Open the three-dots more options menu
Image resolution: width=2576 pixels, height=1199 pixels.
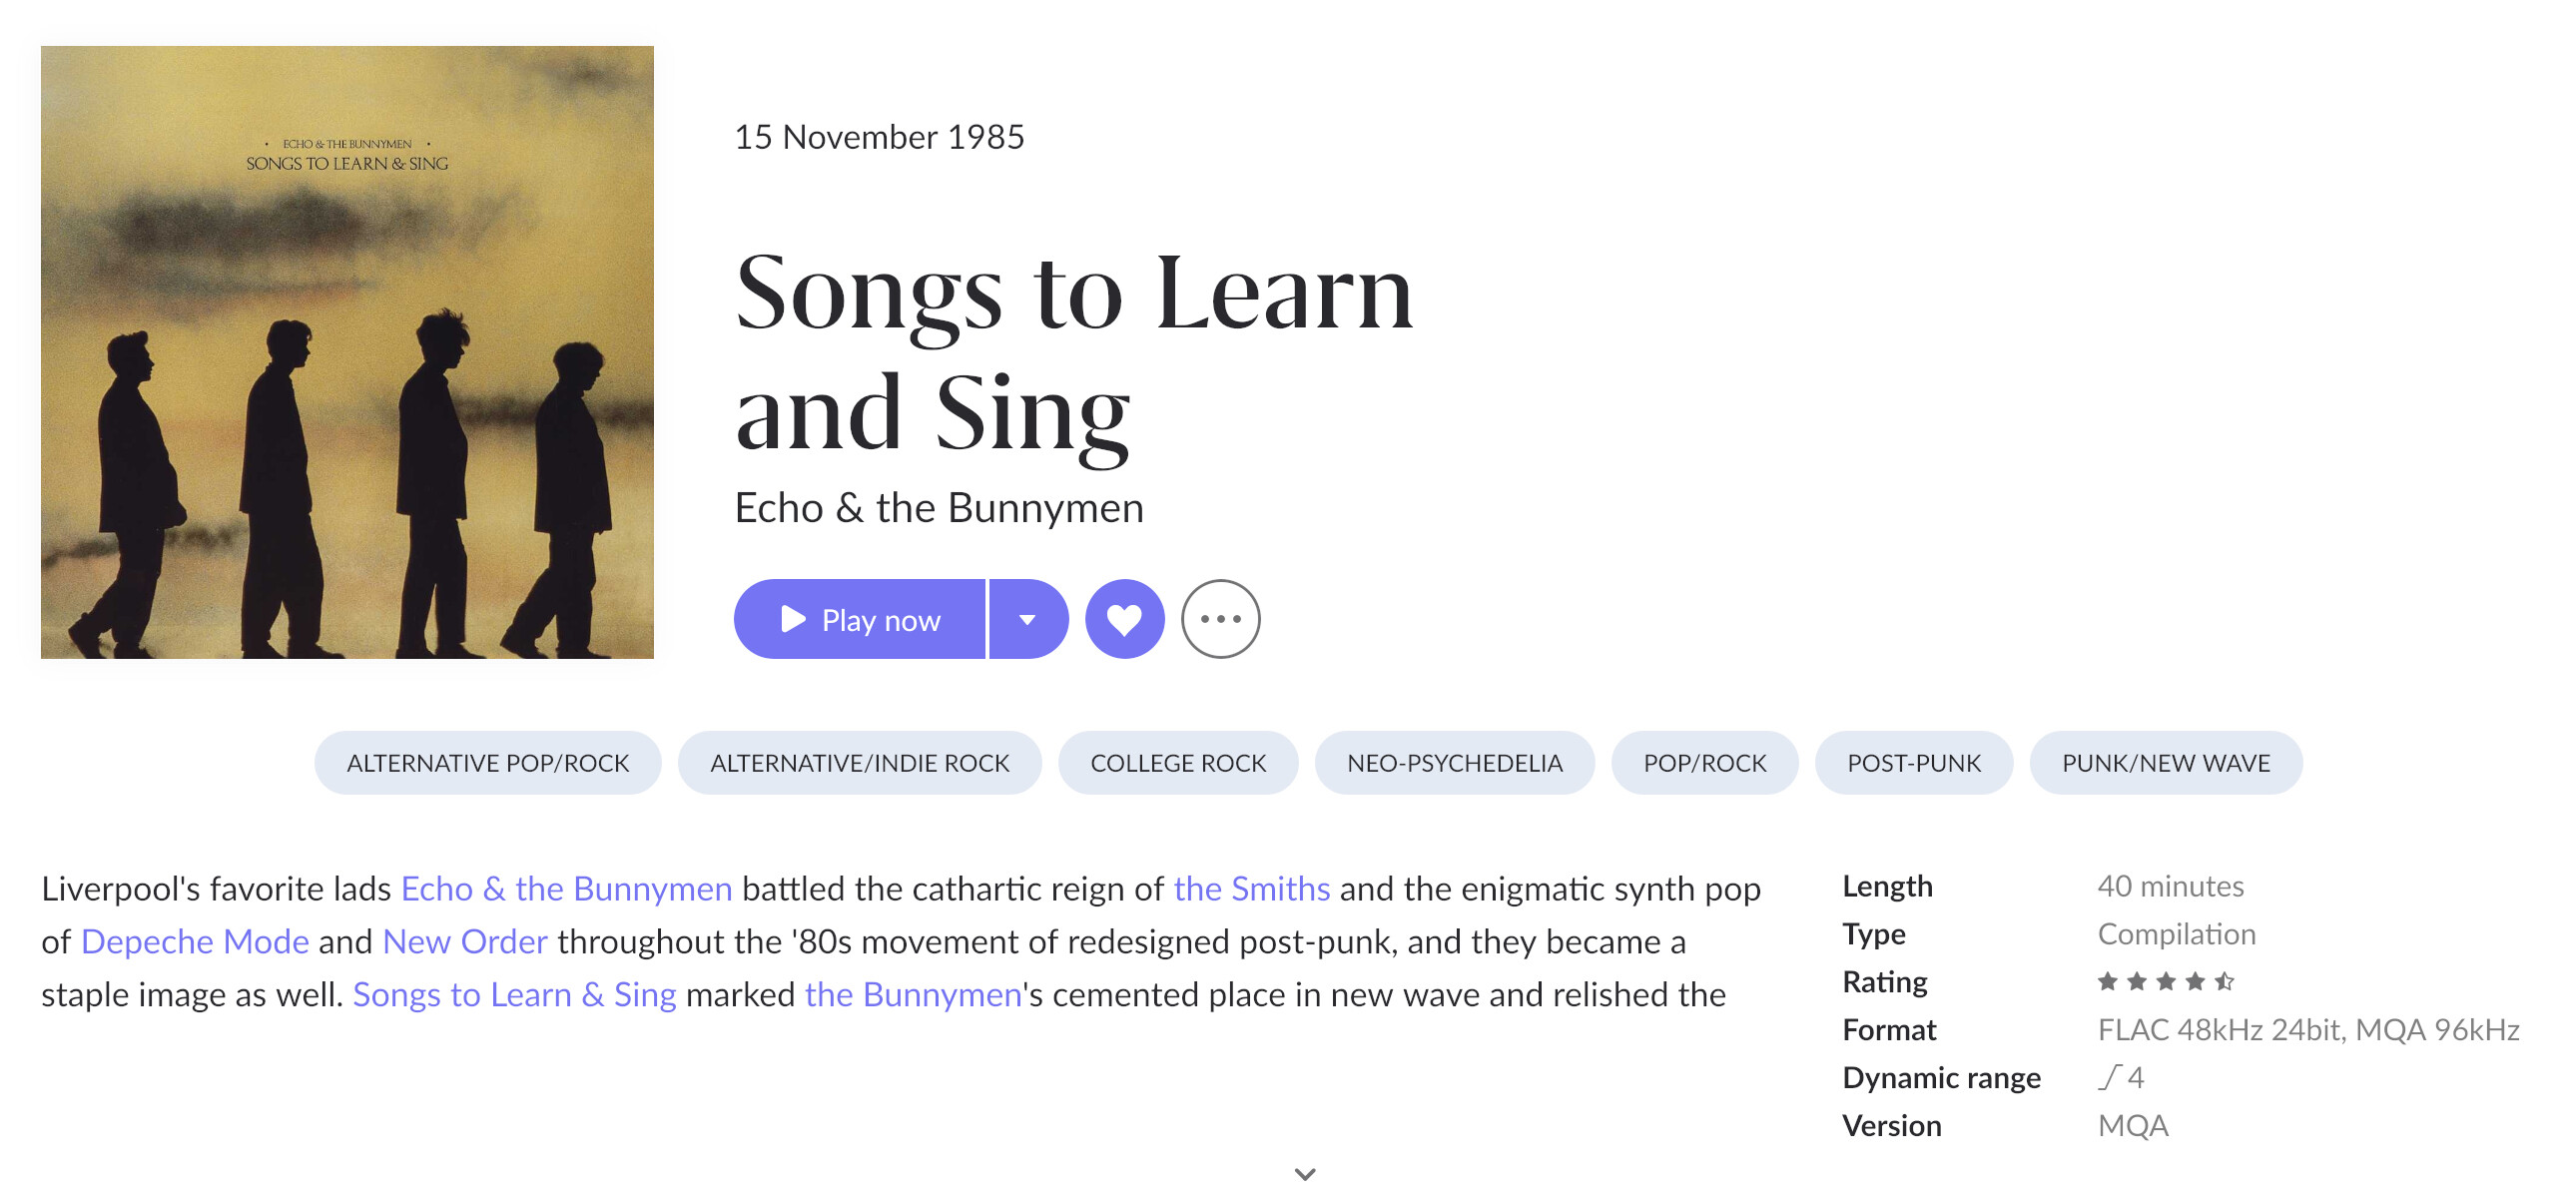pos(1220,619)
